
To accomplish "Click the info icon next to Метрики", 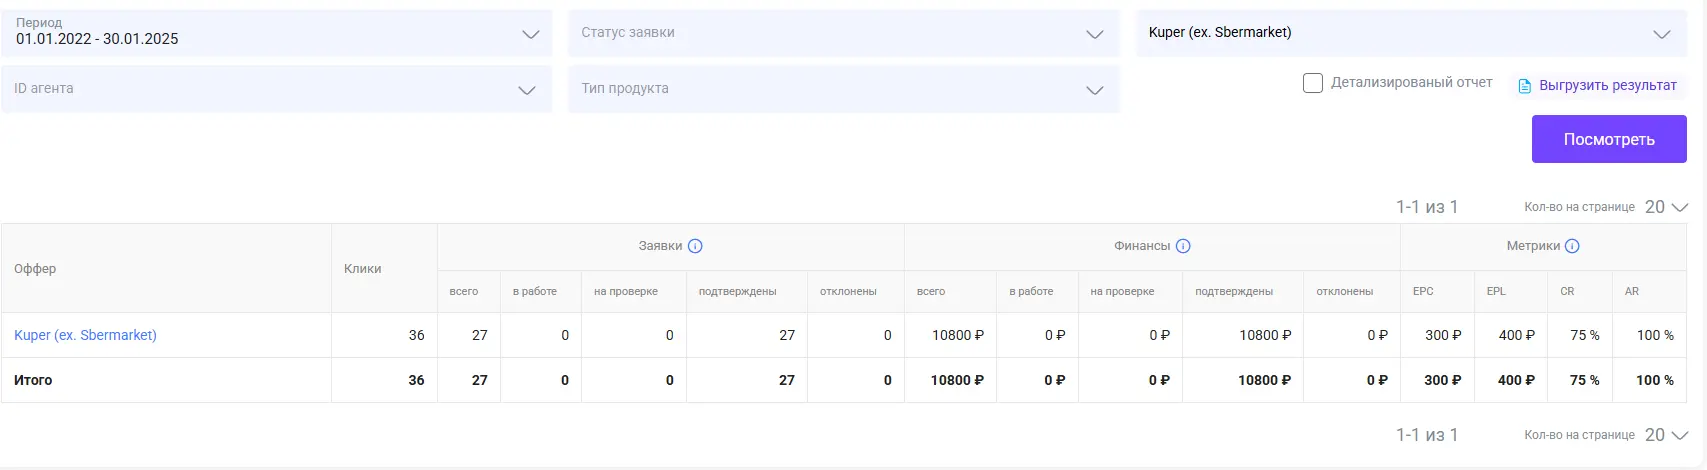I will [1572, 246].
